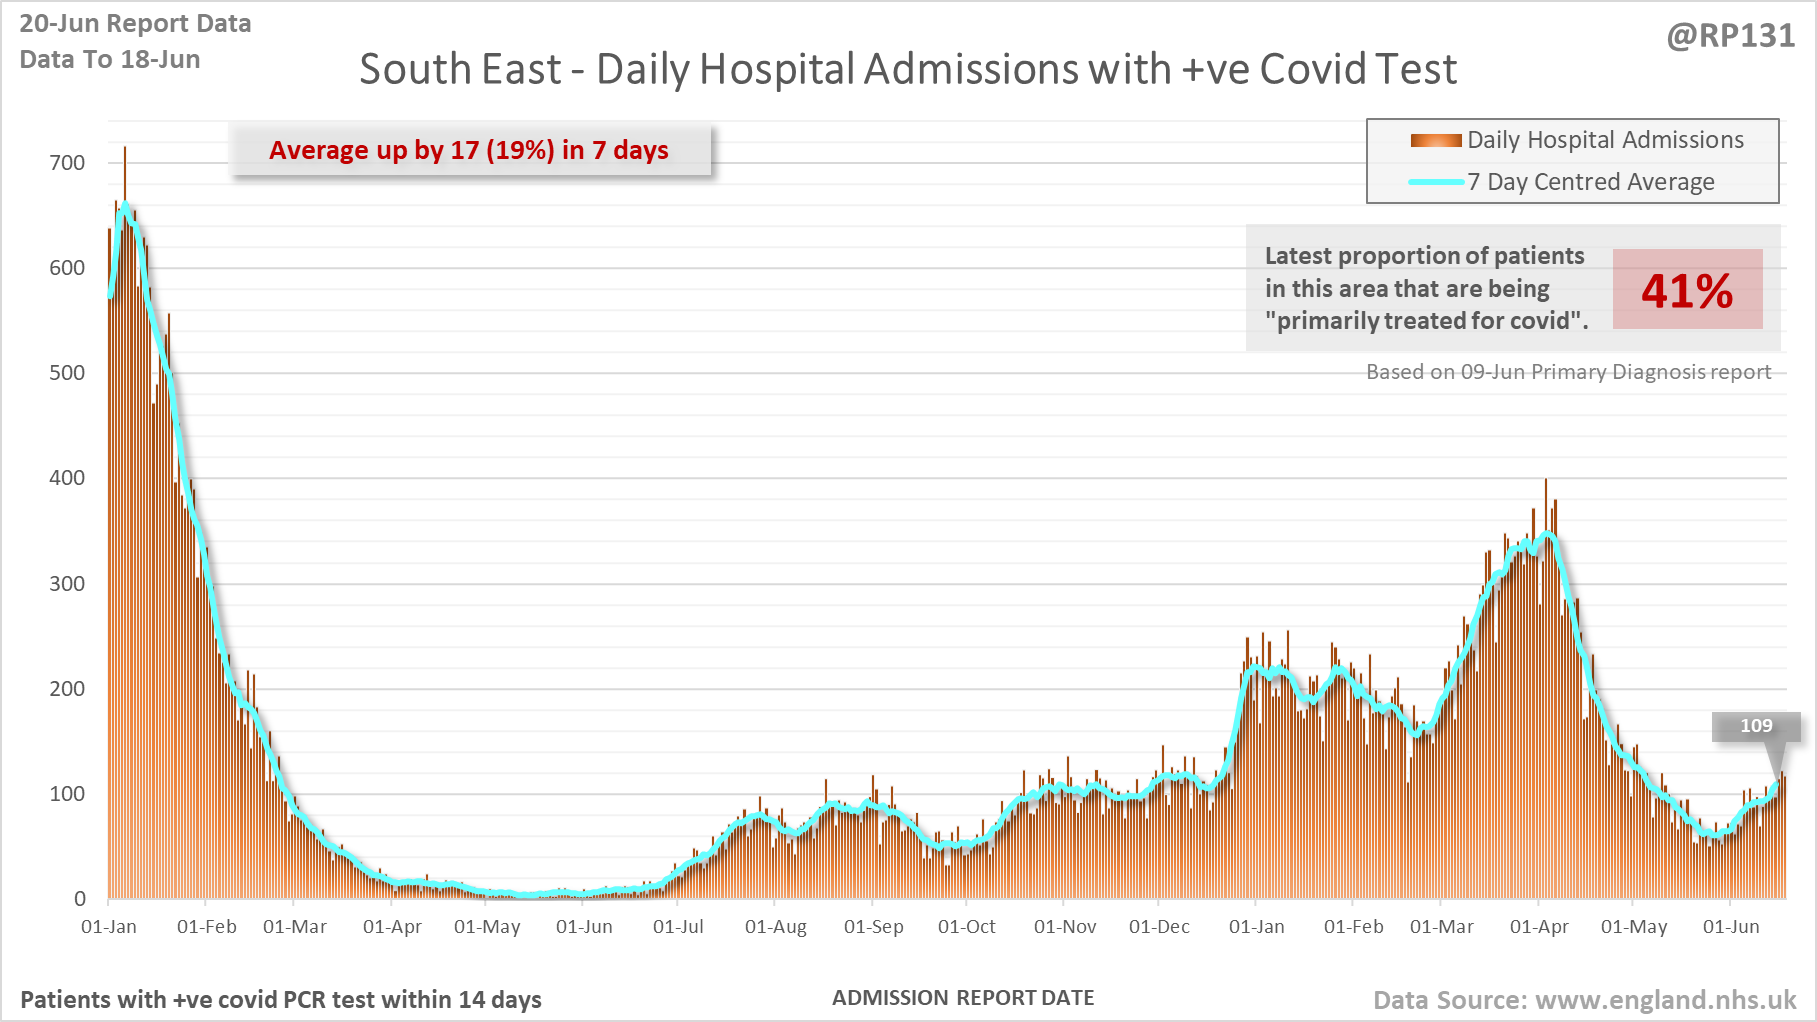Click the @RP131 handle text

1730,36
